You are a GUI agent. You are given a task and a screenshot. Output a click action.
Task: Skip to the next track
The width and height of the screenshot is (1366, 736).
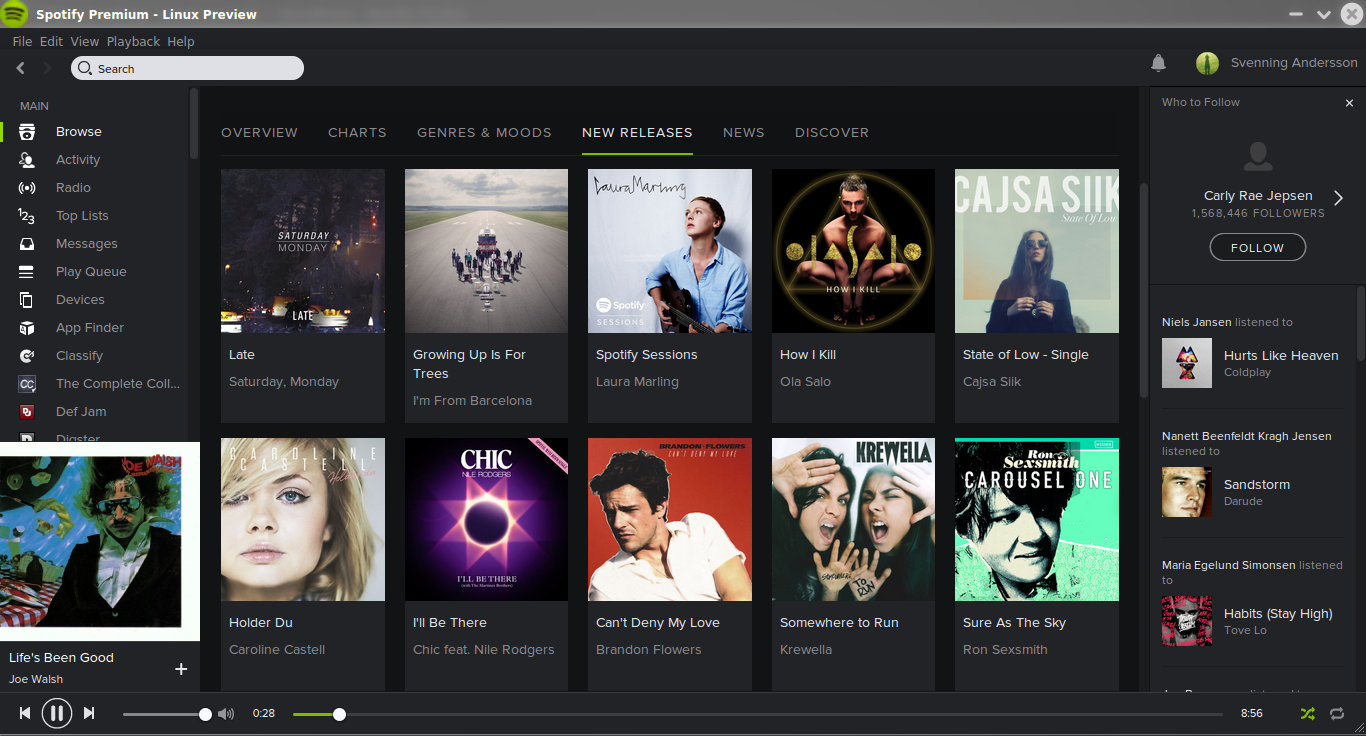coord(89,713)
